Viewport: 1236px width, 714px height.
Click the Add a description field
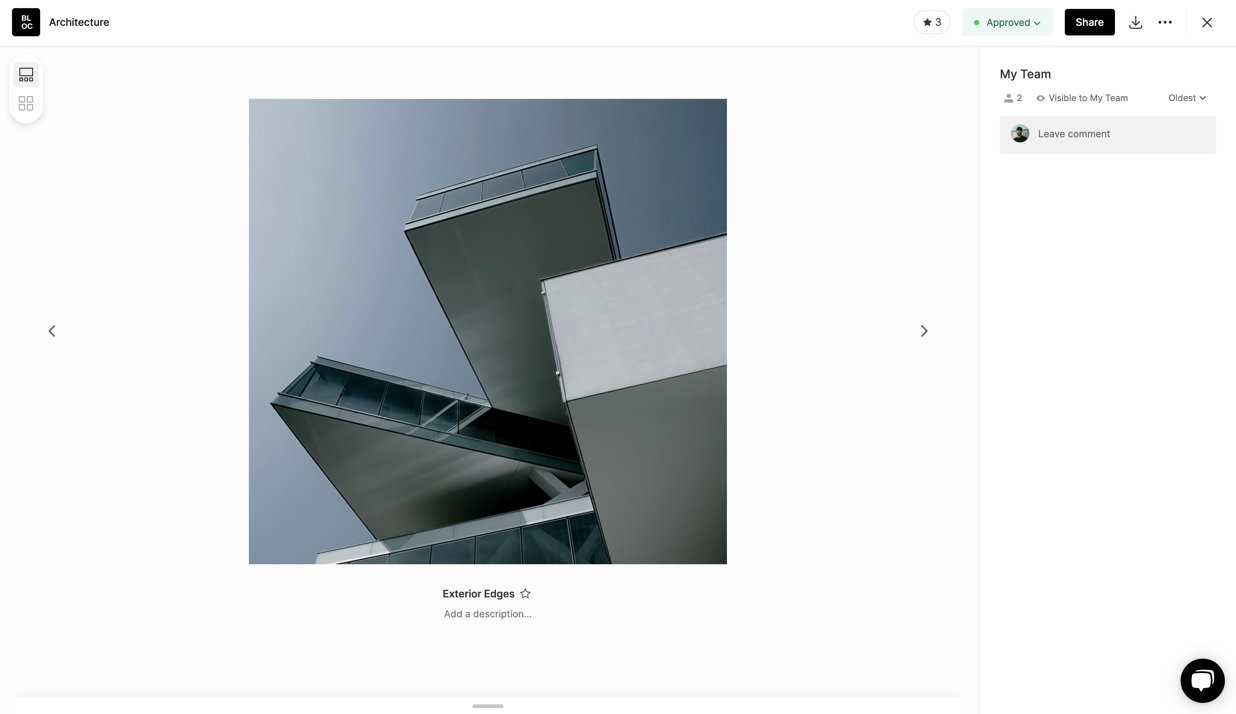[487, 614]
